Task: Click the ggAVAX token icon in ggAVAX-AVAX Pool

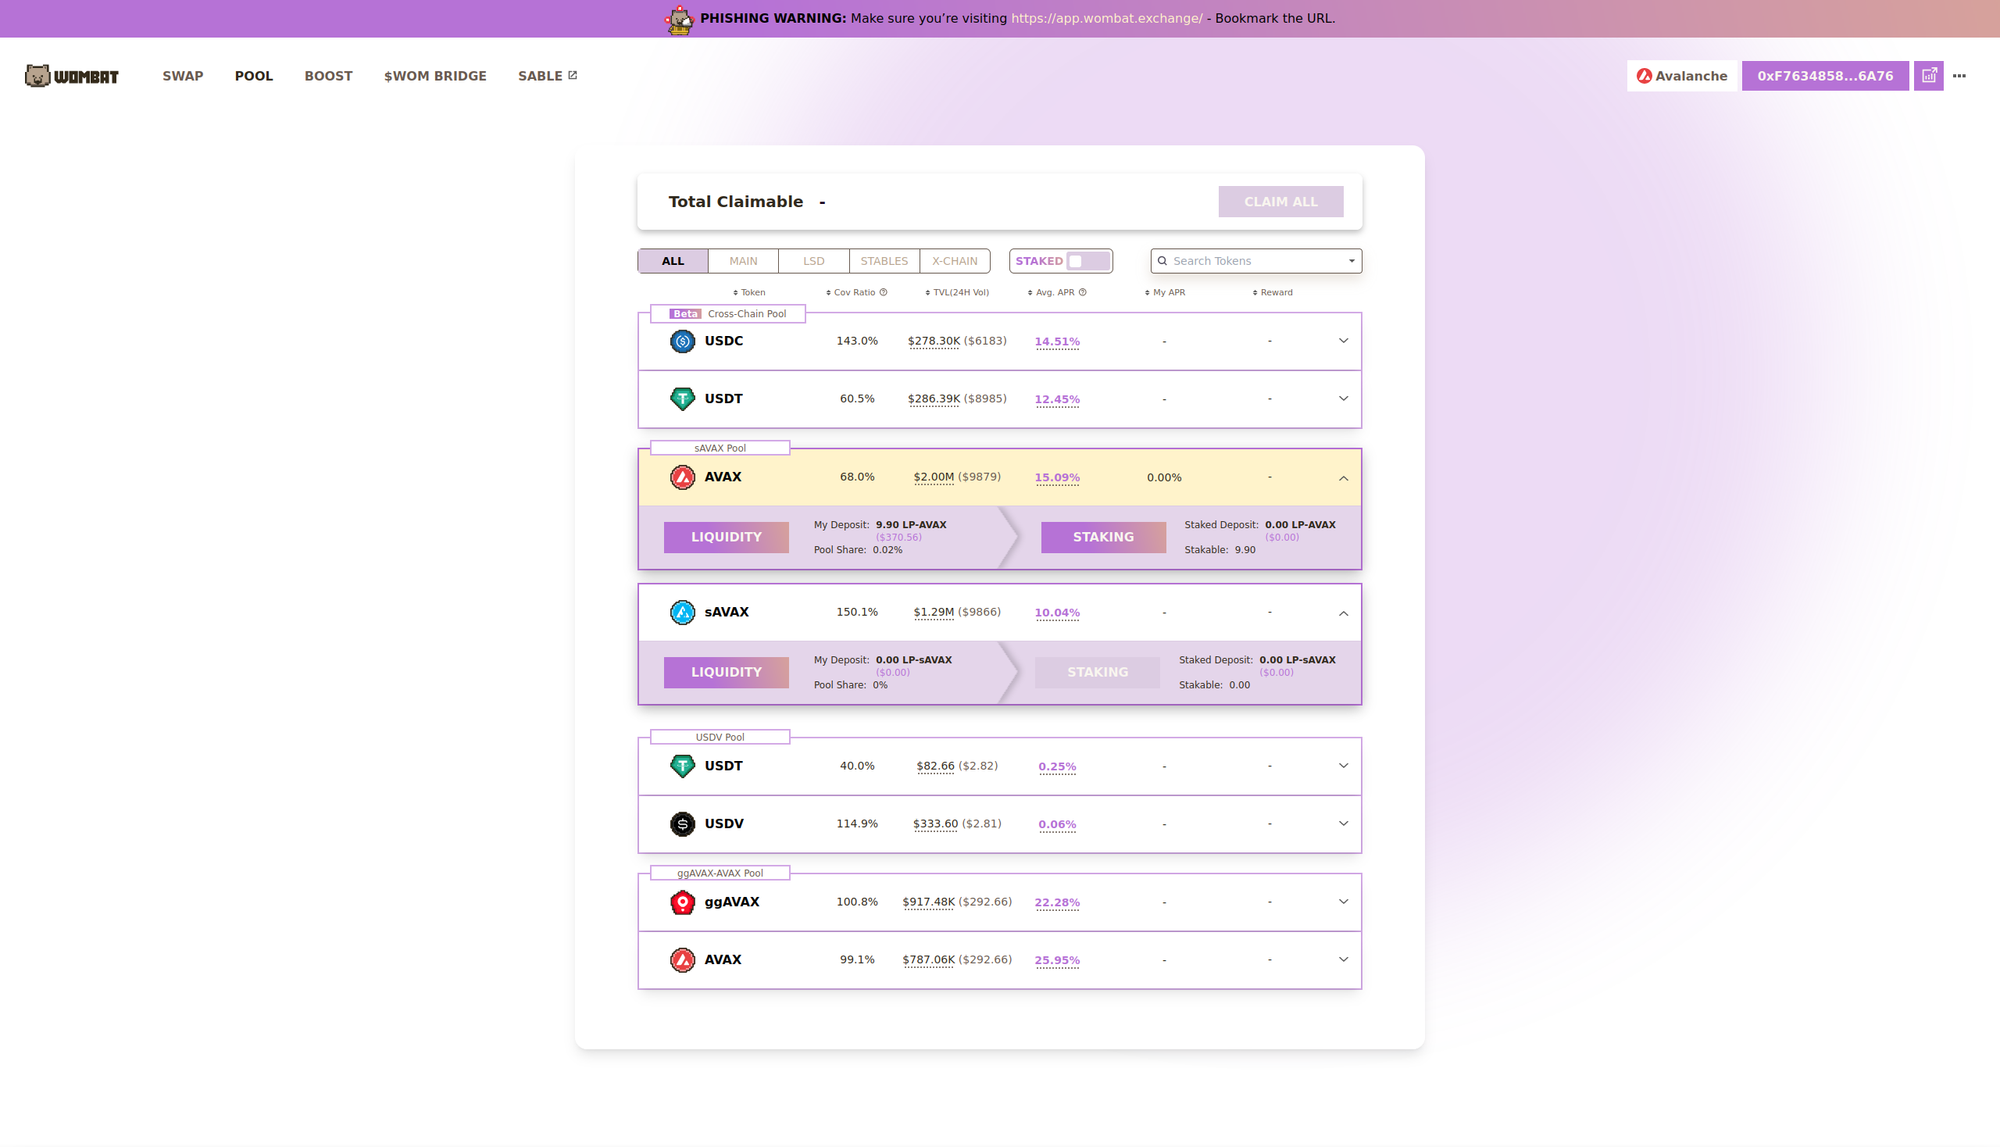Action: click(681, 902)
